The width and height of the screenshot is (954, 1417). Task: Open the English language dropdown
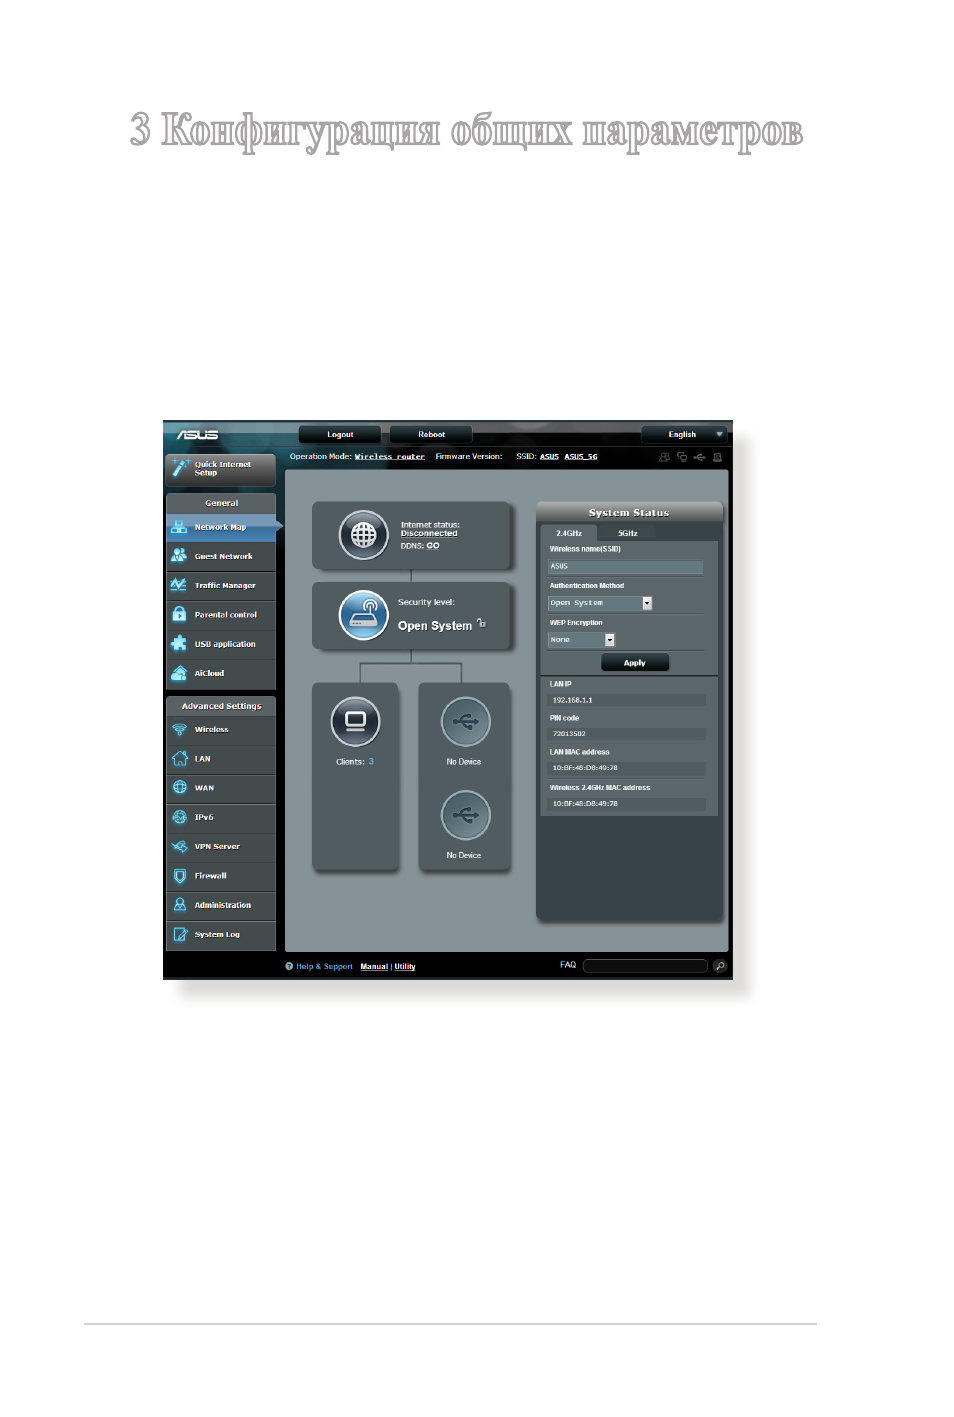[x=684, y=434]
